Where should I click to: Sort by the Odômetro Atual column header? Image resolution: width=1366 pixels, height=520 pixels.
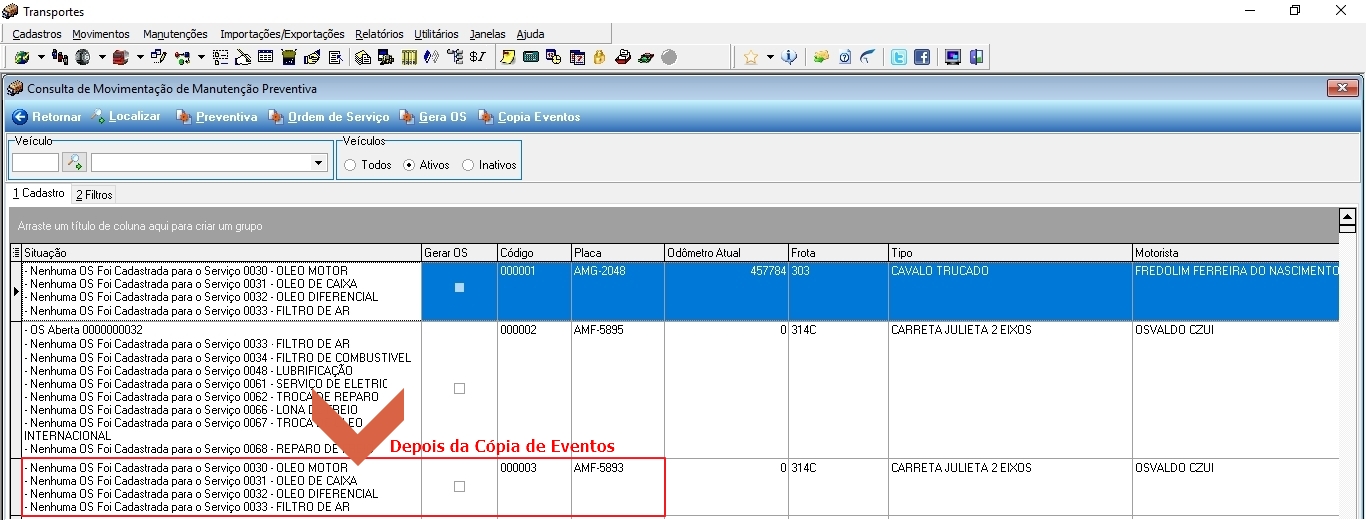coord(726,253)
